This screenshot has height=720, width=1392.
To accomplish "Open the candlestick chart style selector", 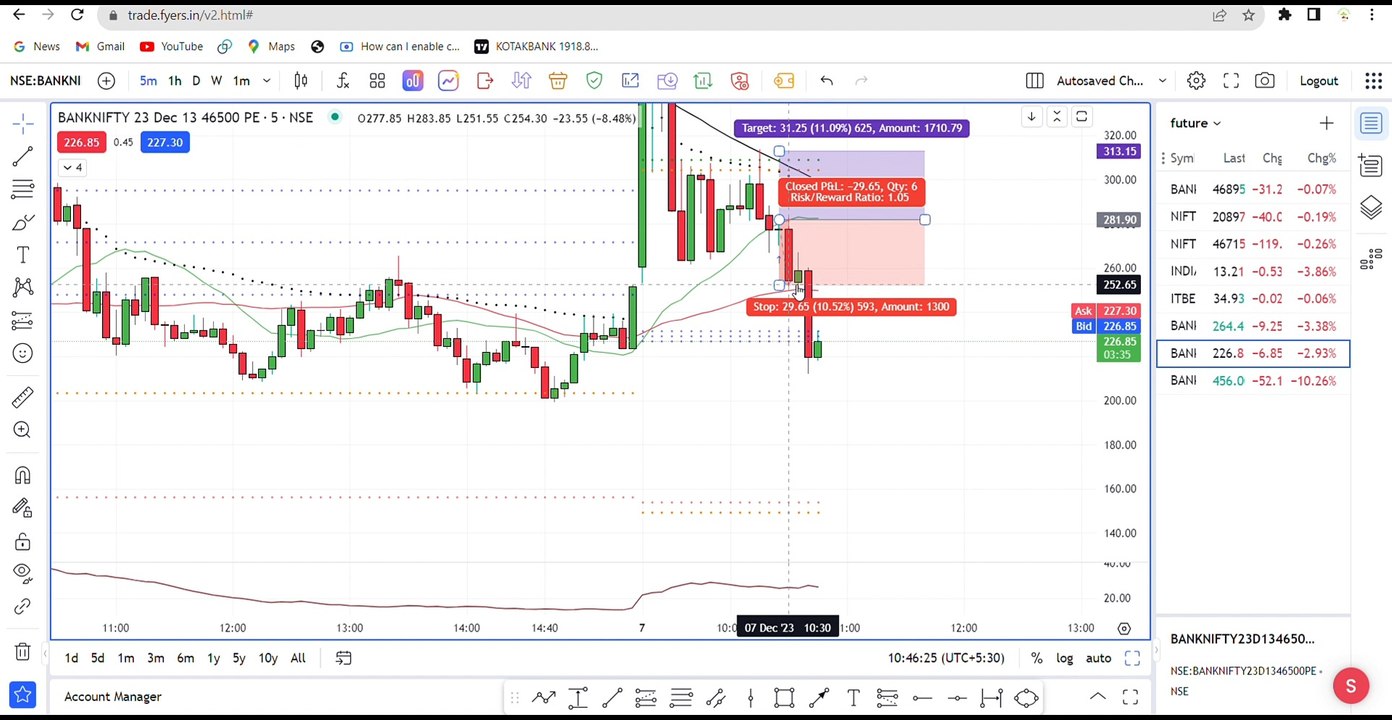I will [x=301, y=81].
